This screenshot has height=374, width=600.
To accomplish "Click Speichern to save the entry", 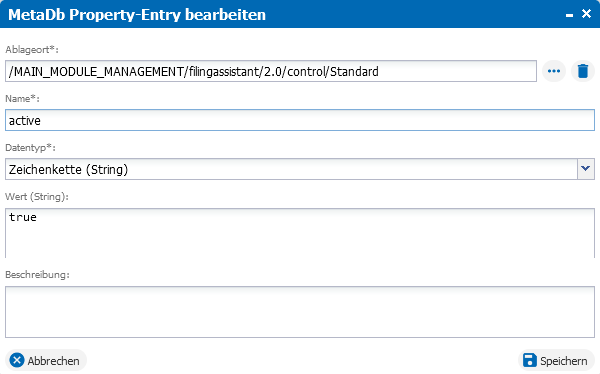I will [x=556, y=361].
